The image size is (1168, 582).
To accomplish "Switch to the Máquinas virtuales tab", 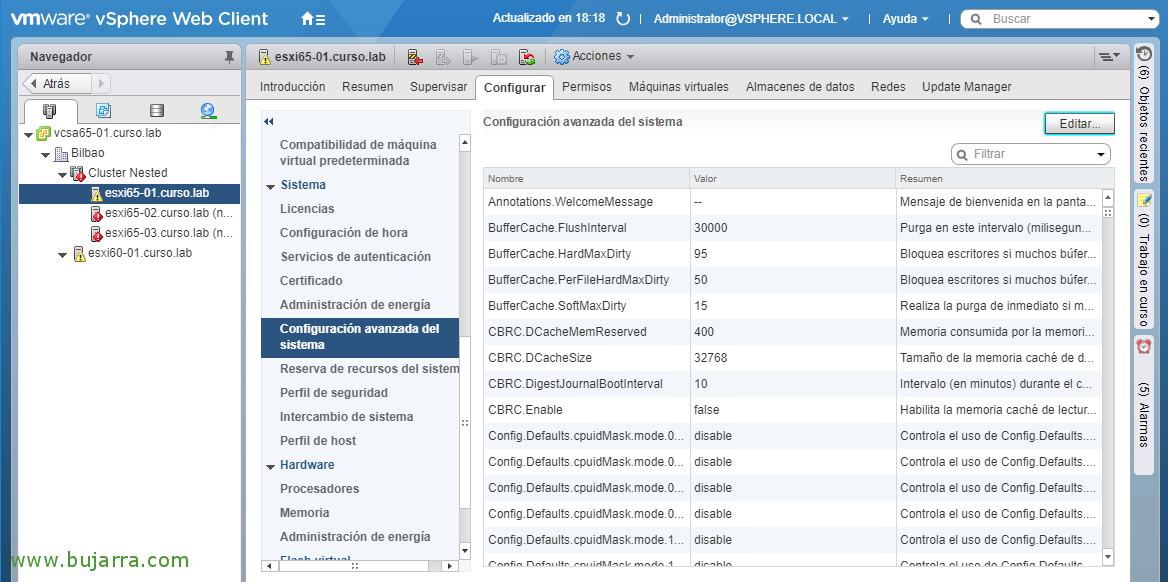I will [679, 87].
